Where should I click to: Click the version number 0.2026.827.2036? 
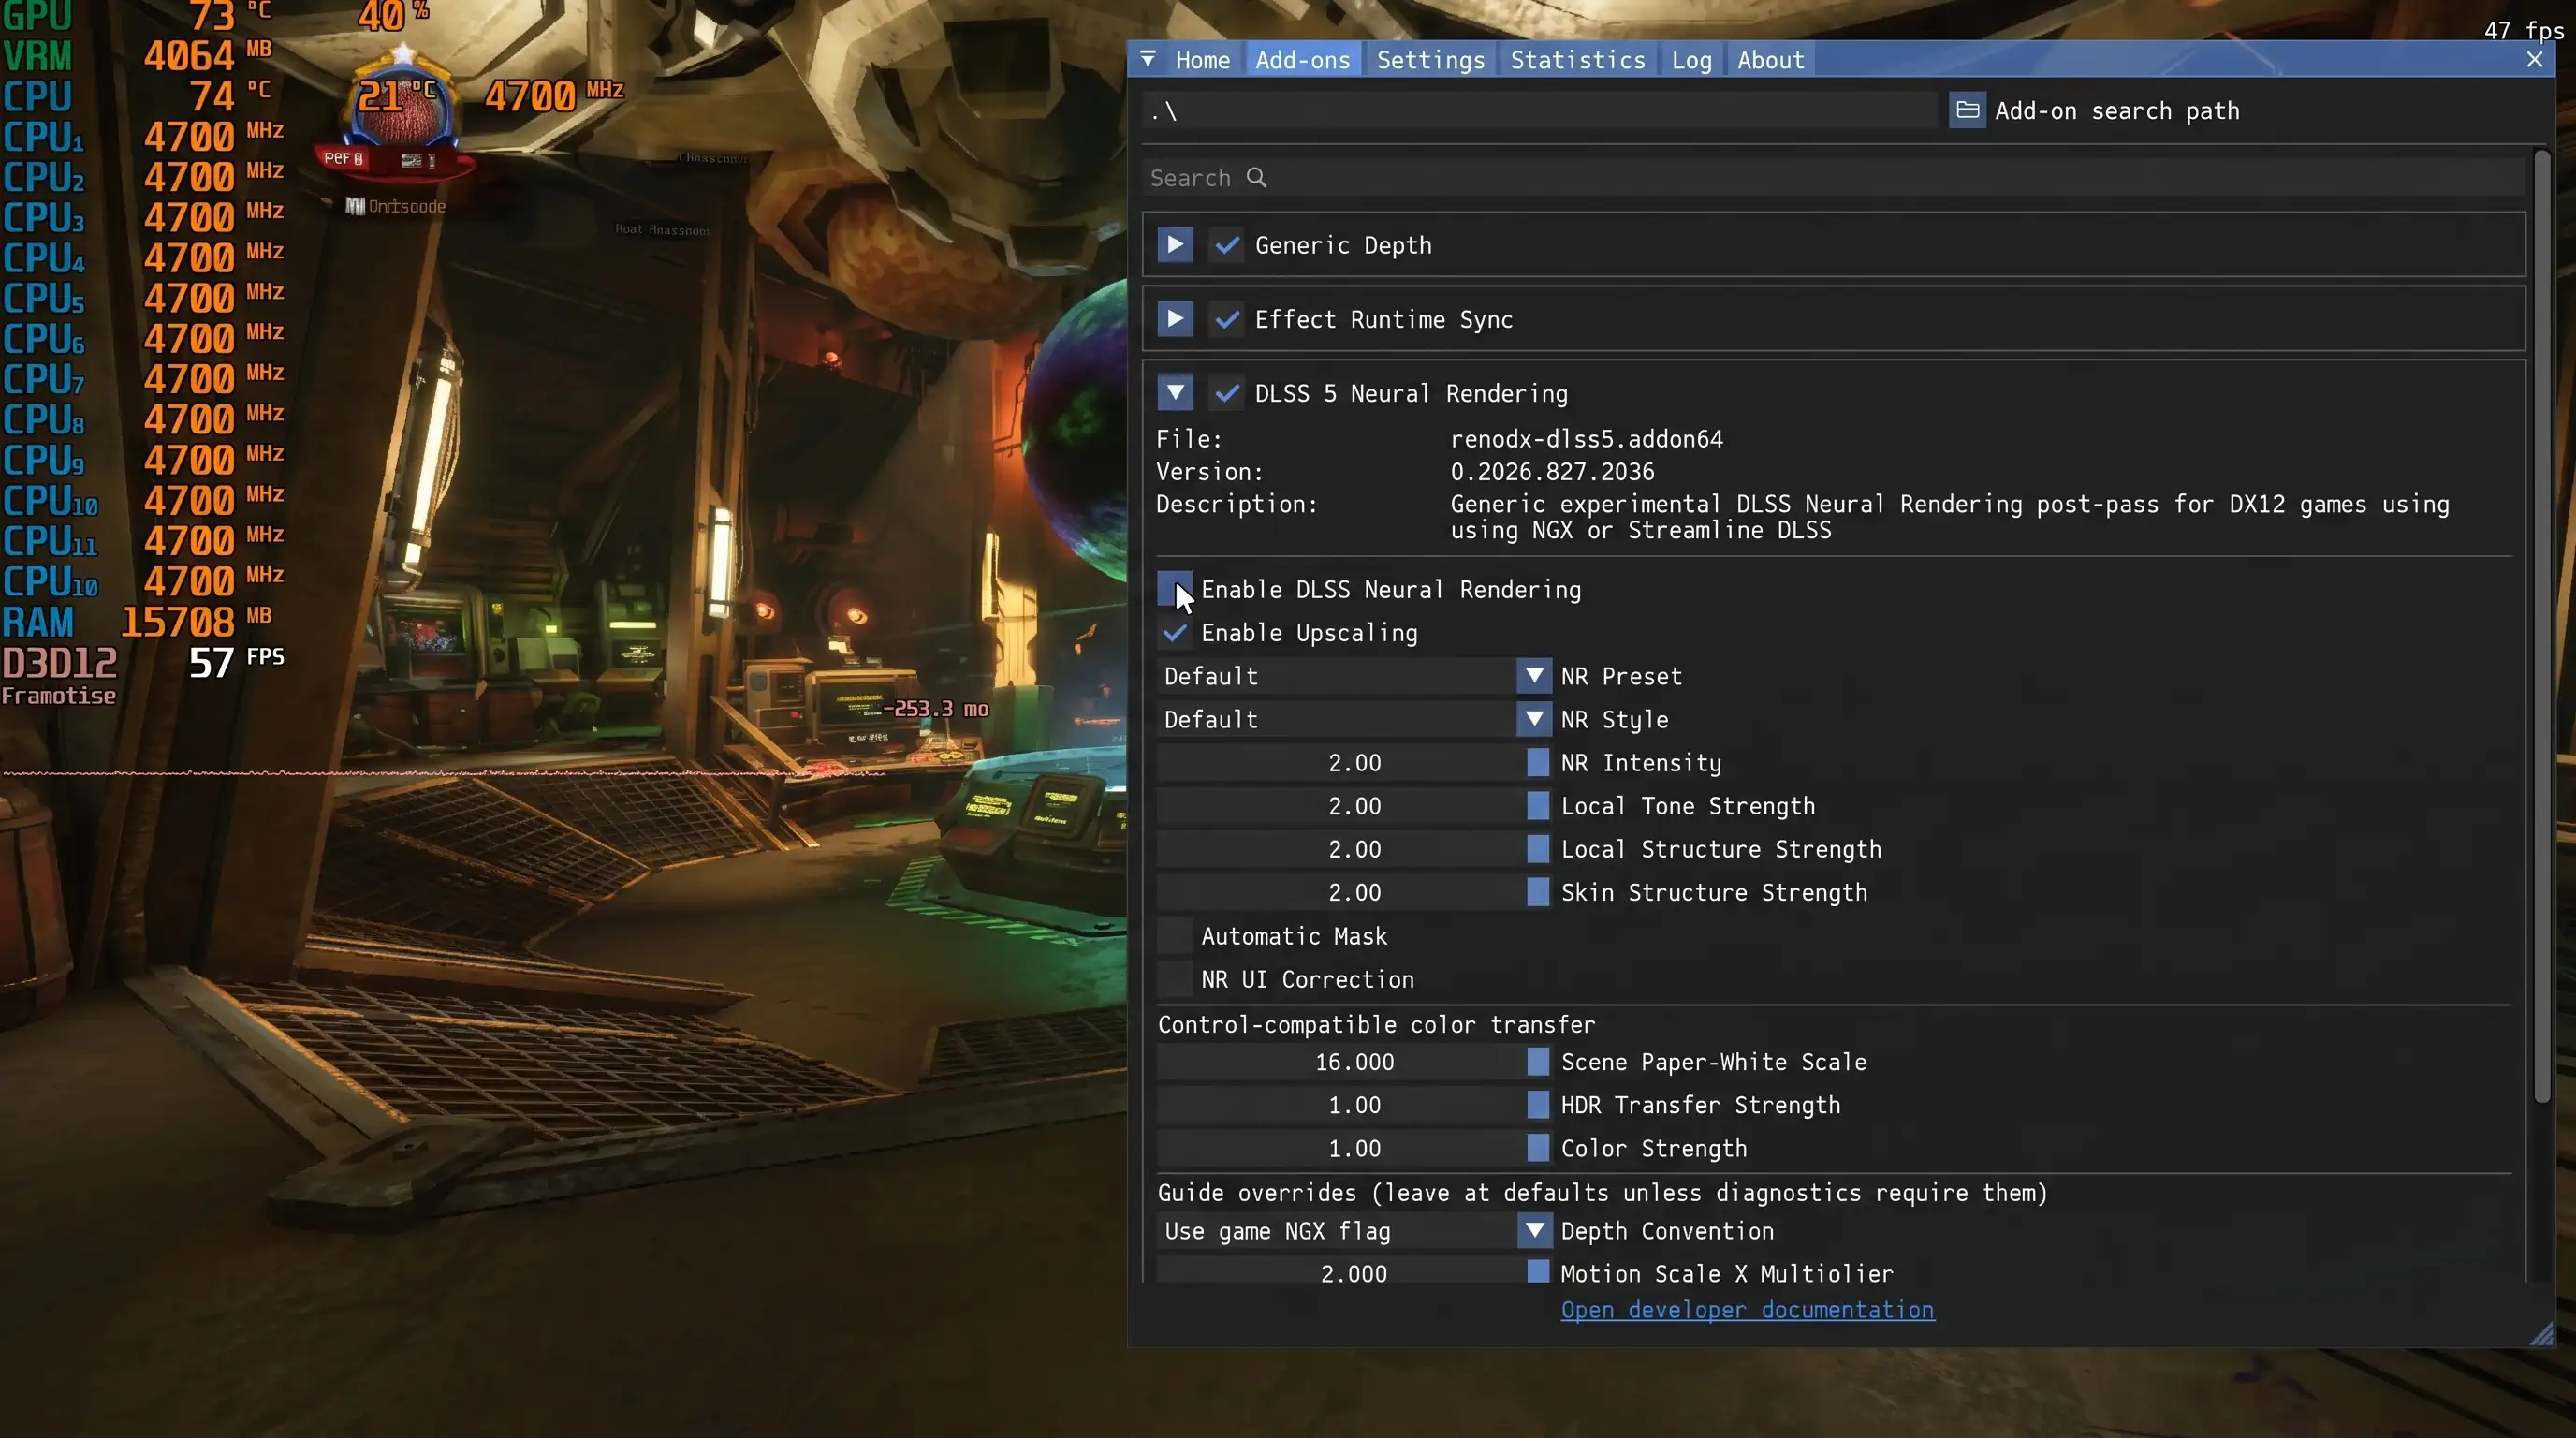coord(1552,472)
